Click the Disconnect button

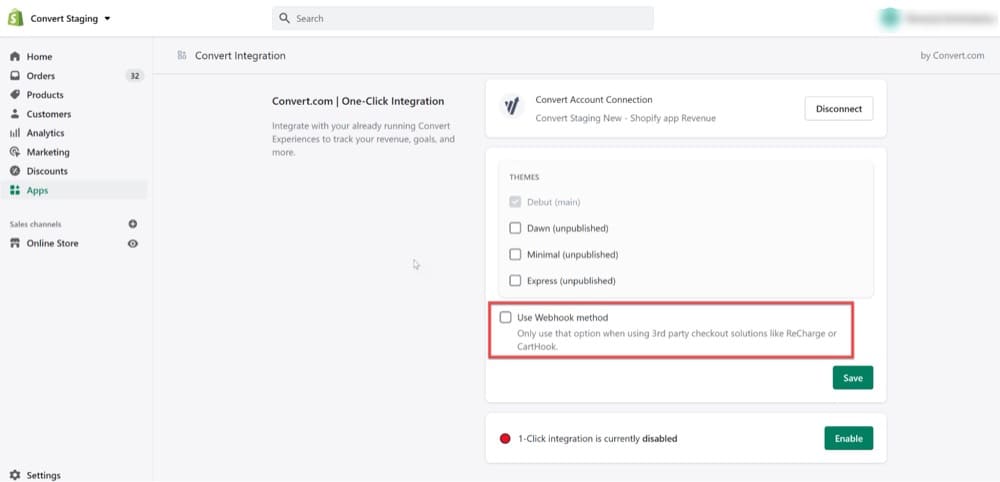[x=839, y=108]
